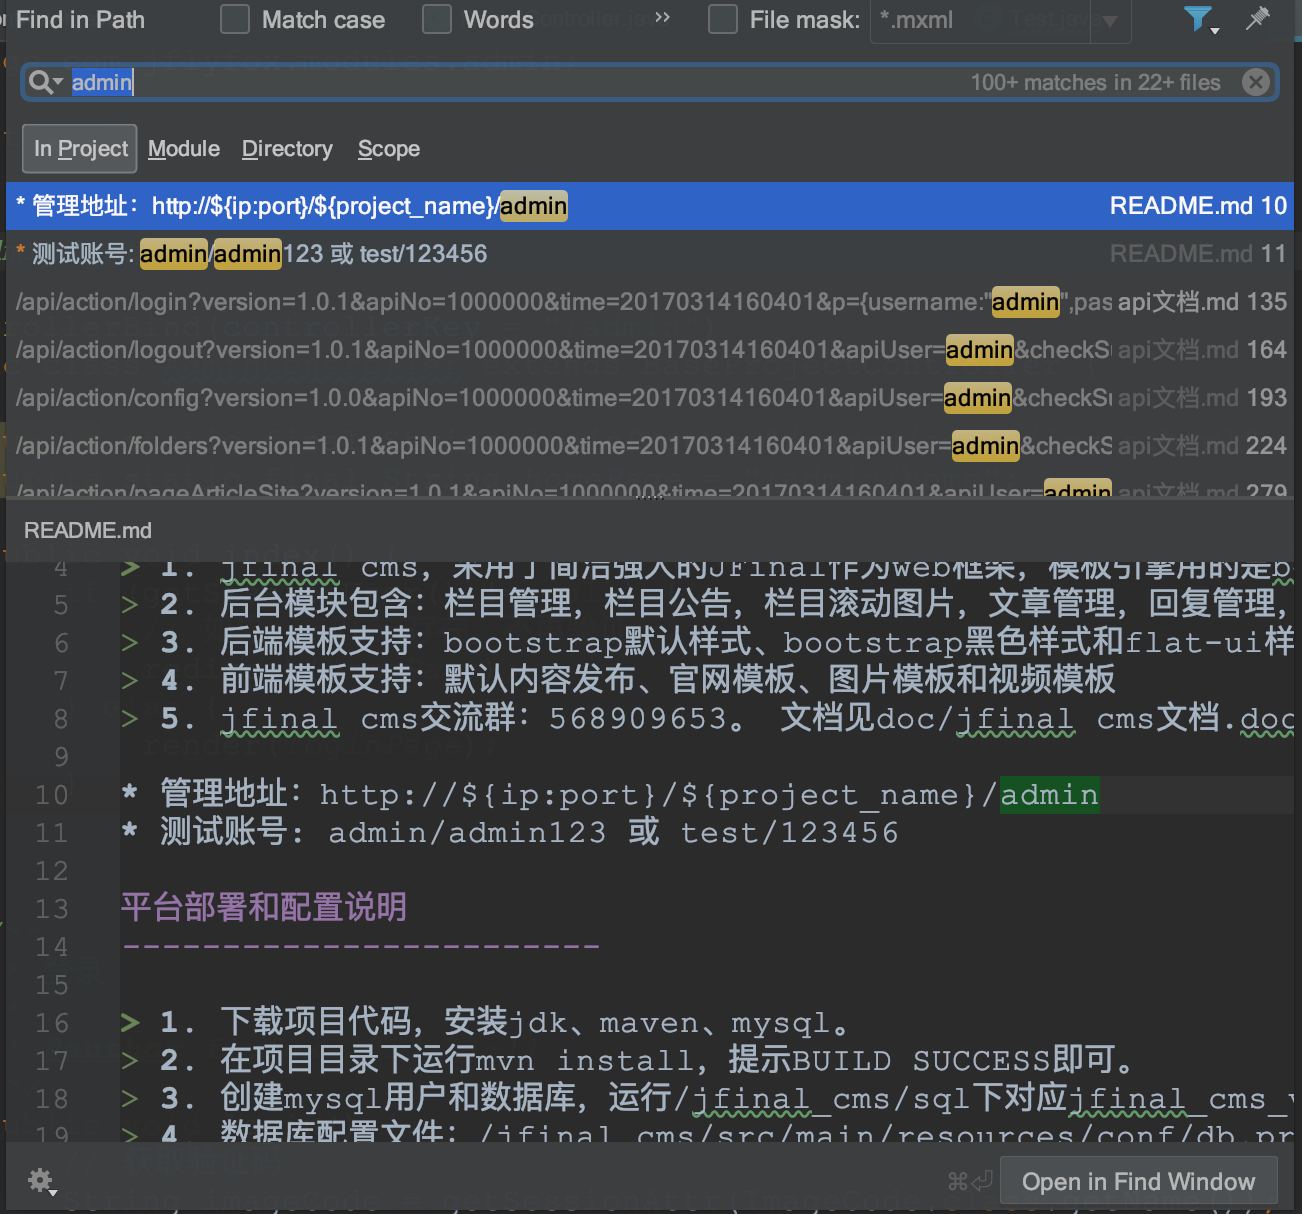This screenshot has height=1214, width=1302.
Task: Select api文档.md line 135 login result
Action: (650, 302)
